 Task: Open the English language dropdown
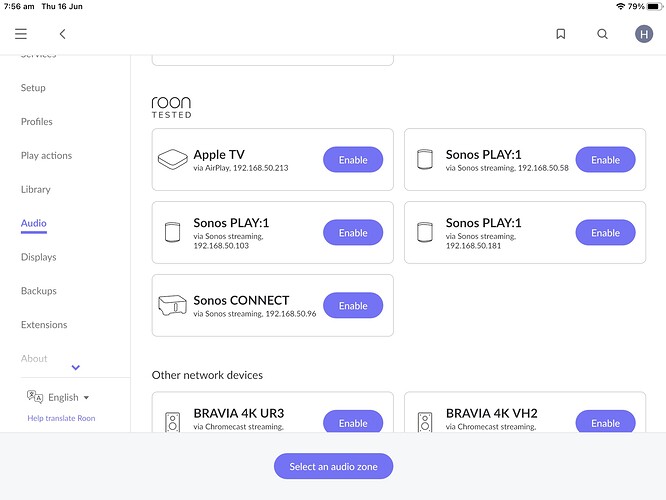point(68,397)
